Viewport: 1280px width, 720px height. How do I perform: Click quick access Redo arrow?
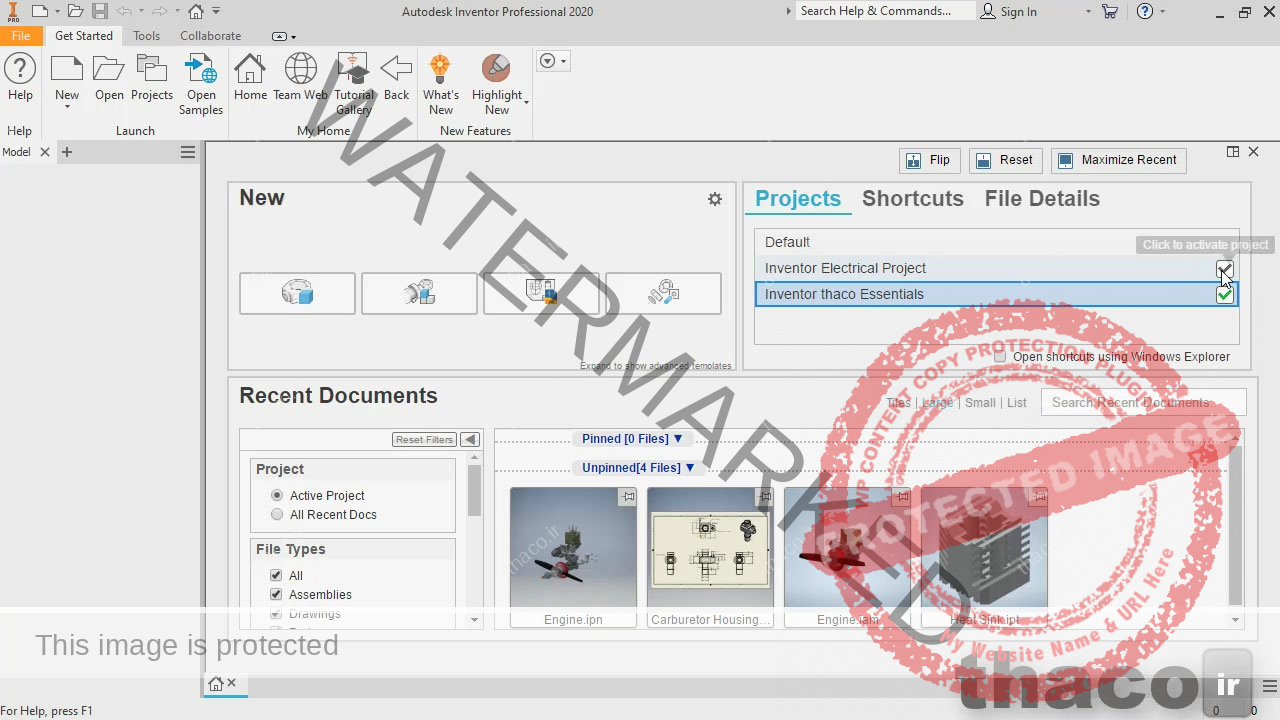[159, 11]
